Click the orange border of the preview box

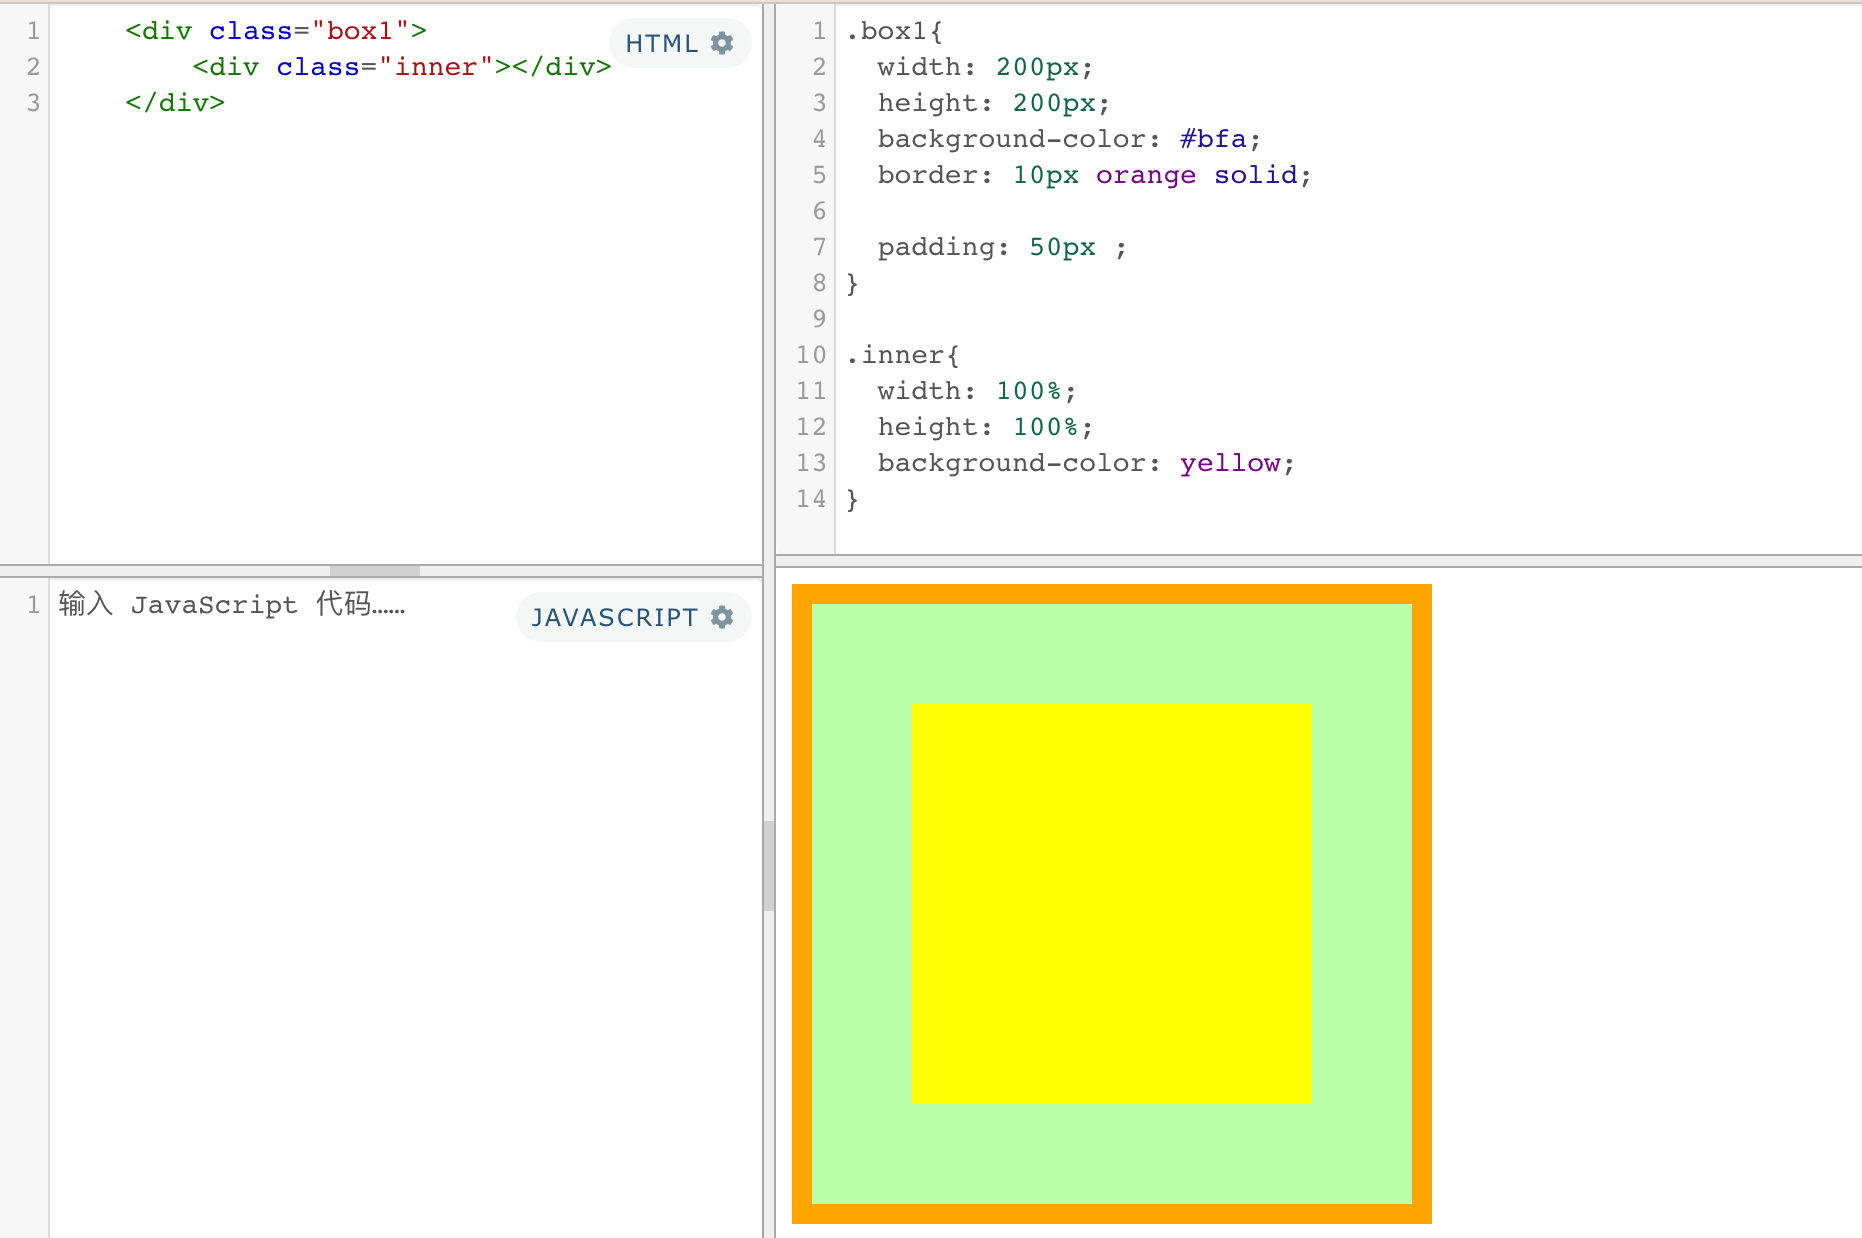(1111, 594)
